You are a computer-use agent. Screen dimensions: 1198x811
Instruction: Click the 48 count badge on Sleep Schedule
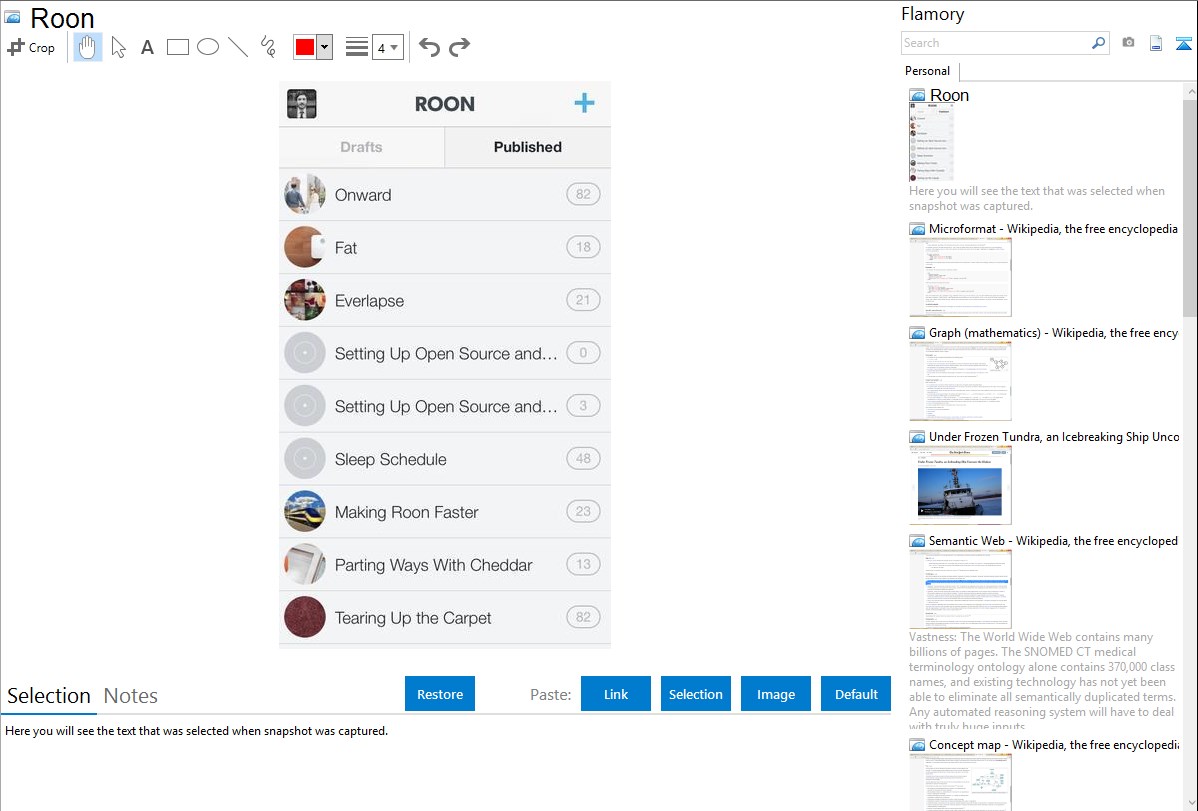tap(583, 459)
